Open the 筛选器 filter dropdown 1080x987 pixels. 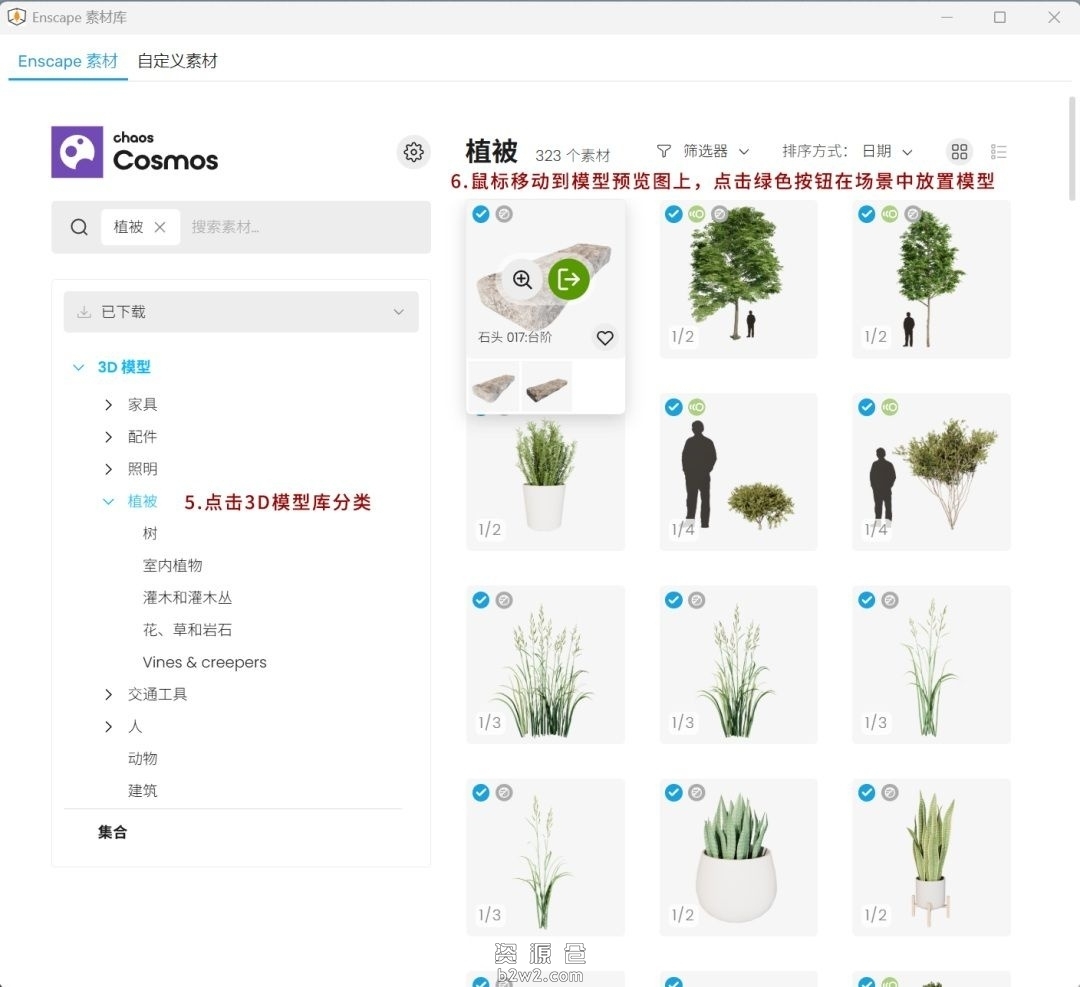point(703,151)
